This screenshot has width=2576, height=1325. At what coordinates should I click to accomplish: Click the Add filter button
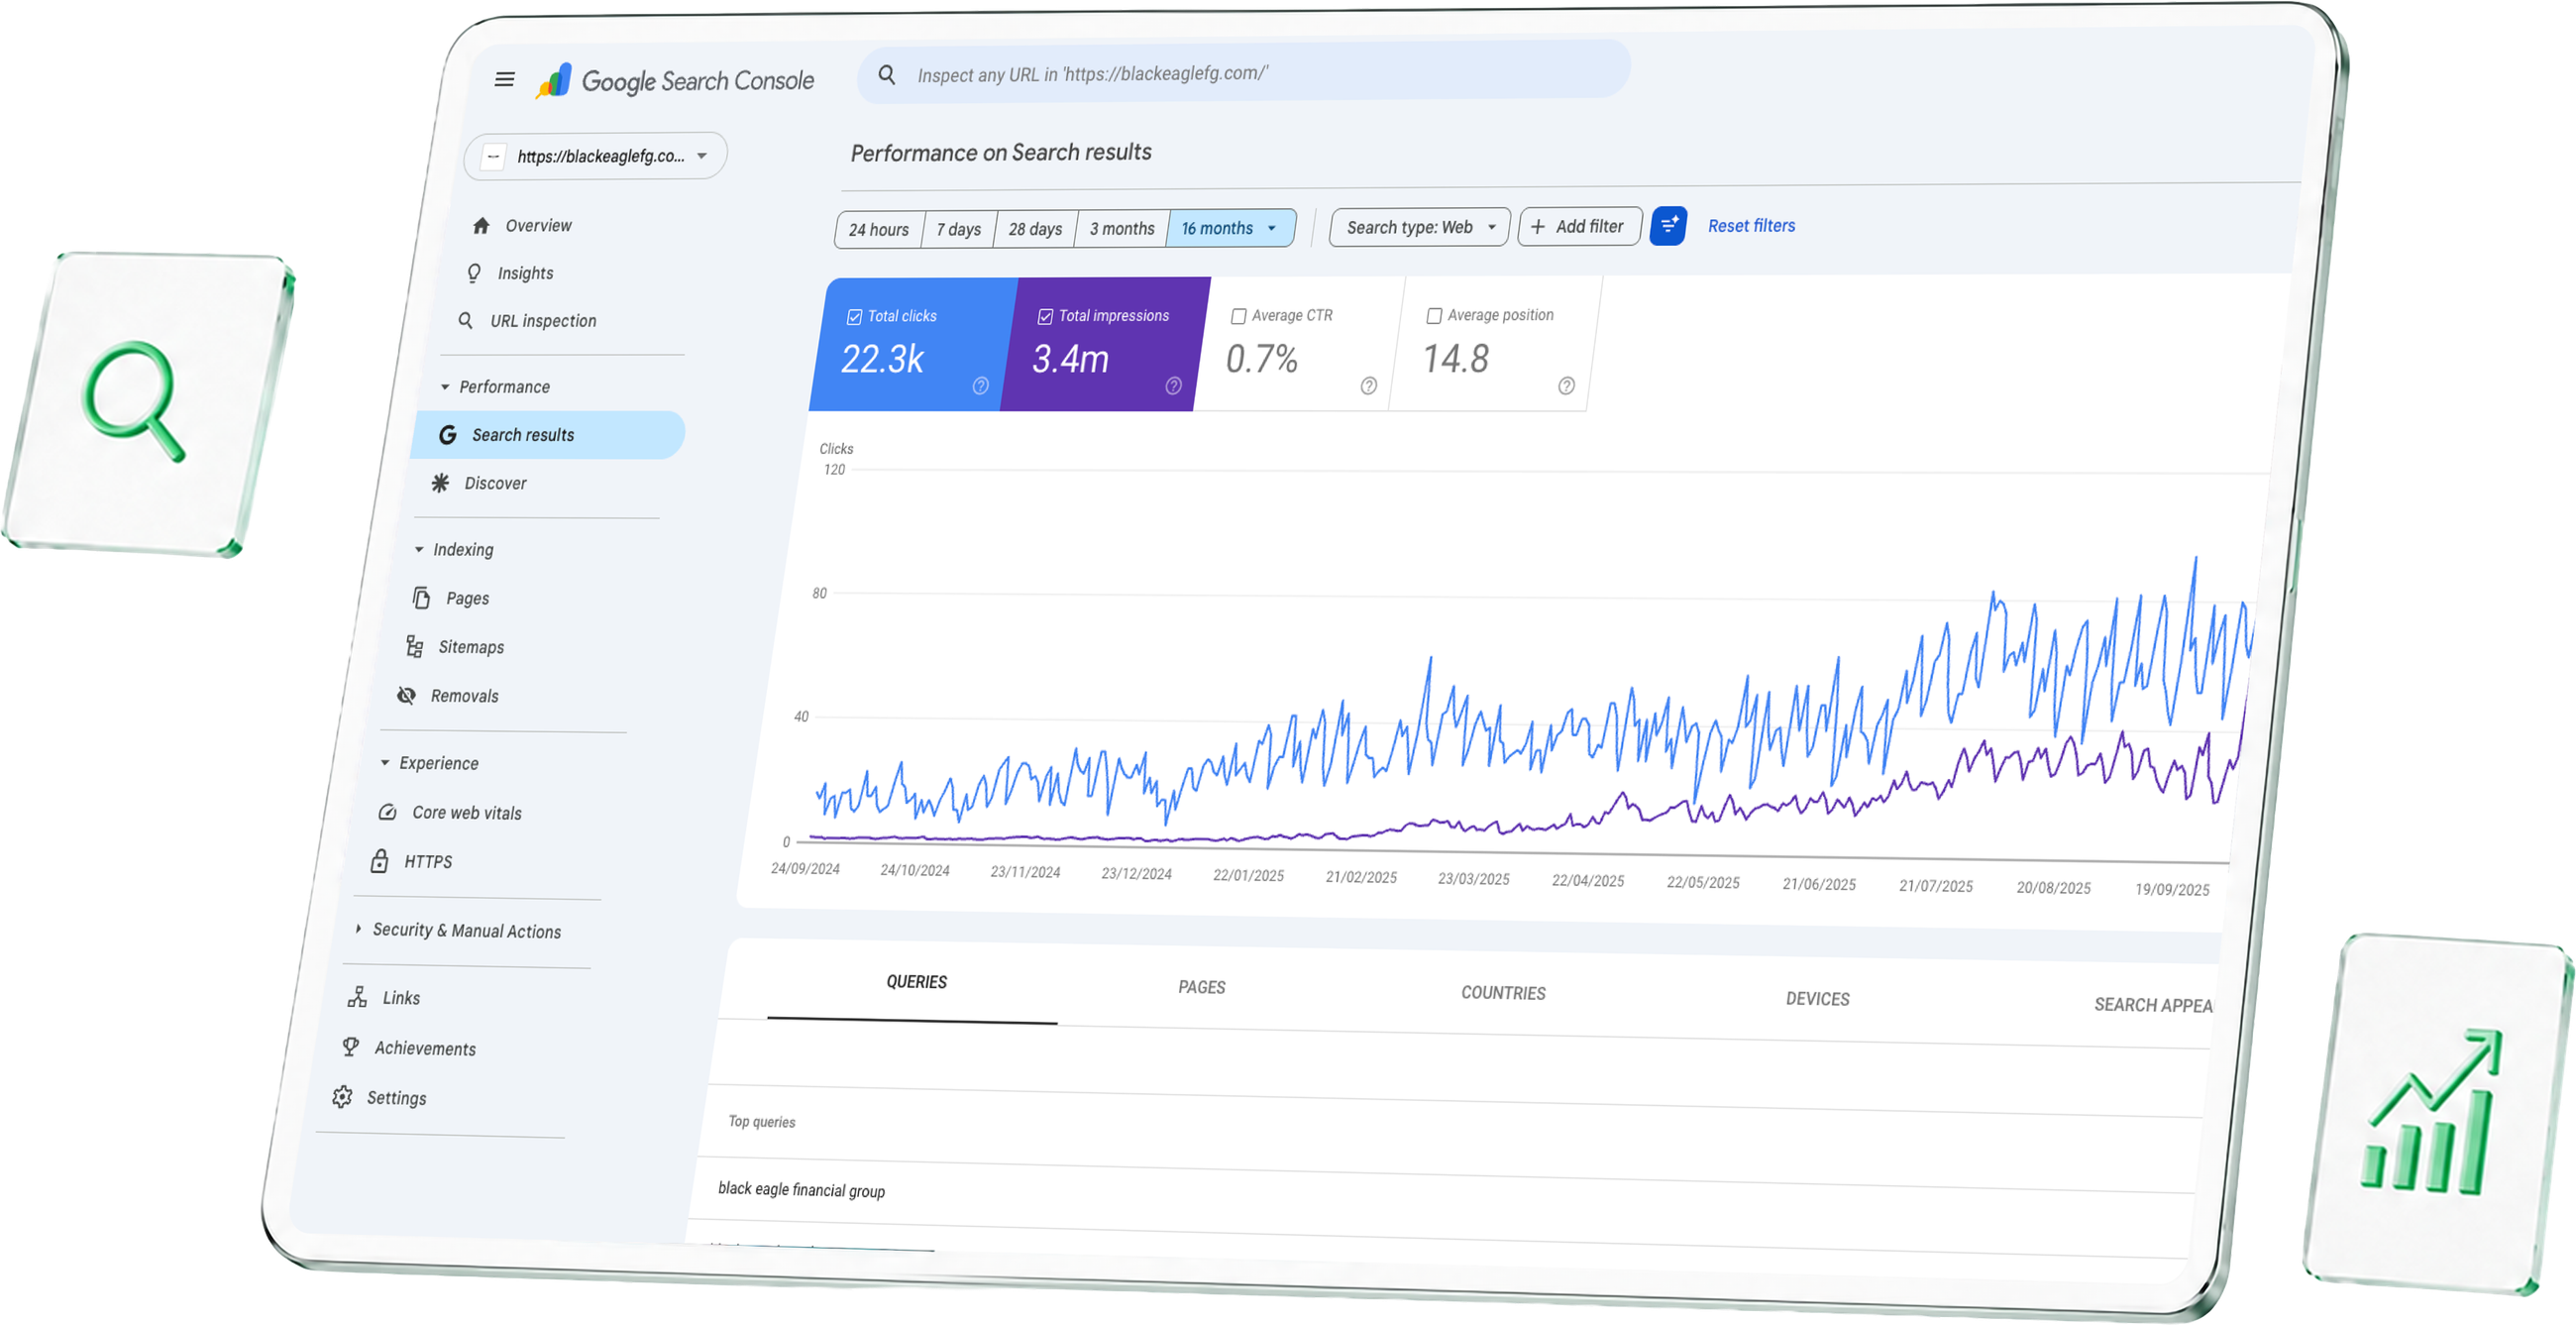[1579, 227]
